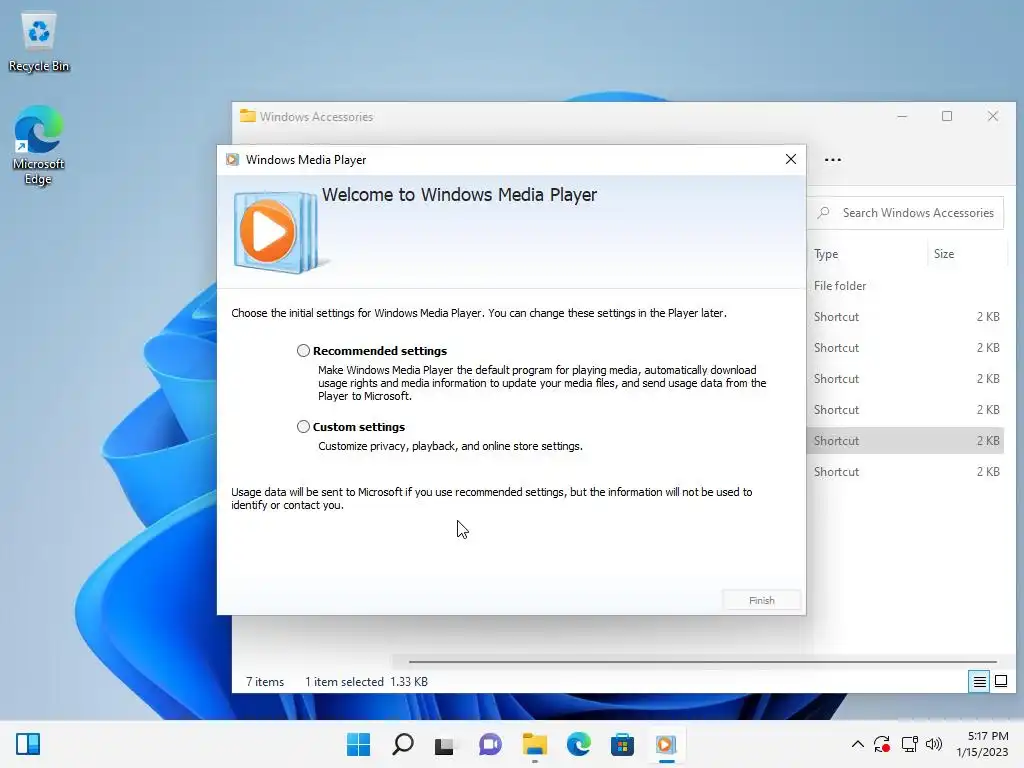Image resolution: width=1024 pixels, height=768 pixels.
Task: Open Task View from the taskbar
Action: coord(445,744)
